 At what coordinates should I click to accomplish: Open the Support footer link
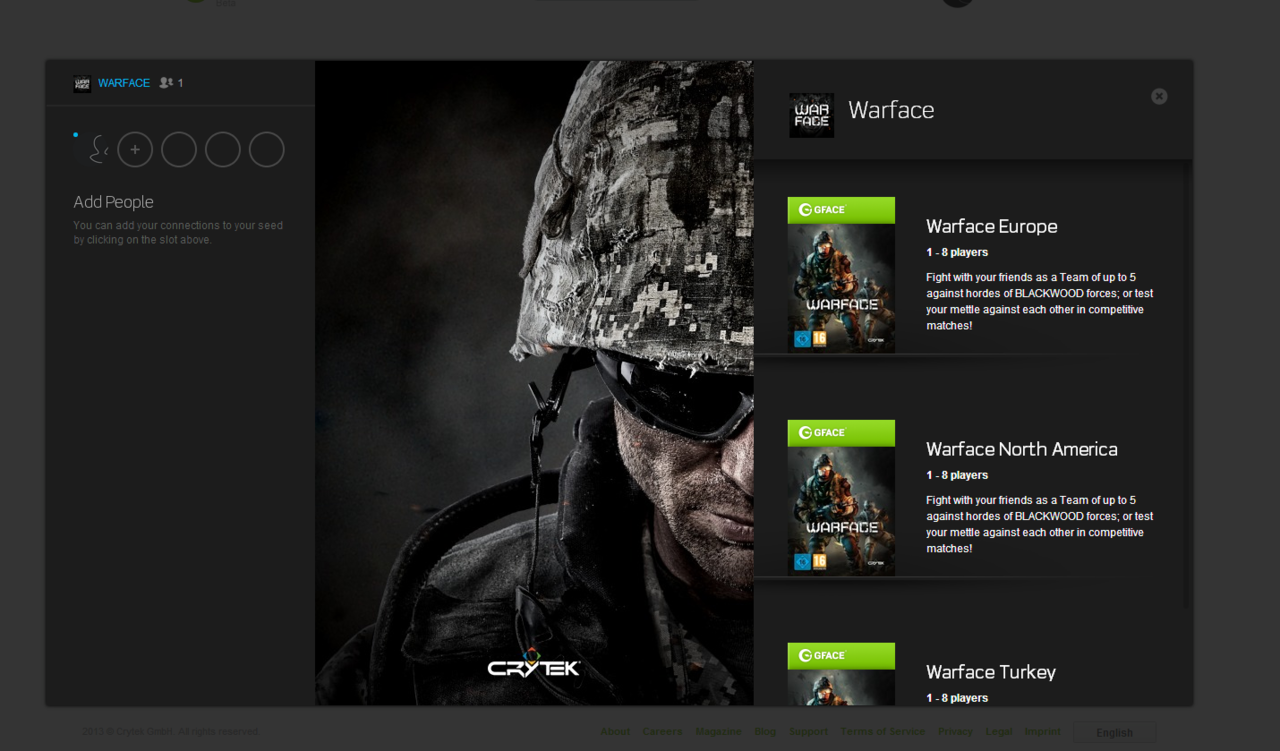coord(808,732)
